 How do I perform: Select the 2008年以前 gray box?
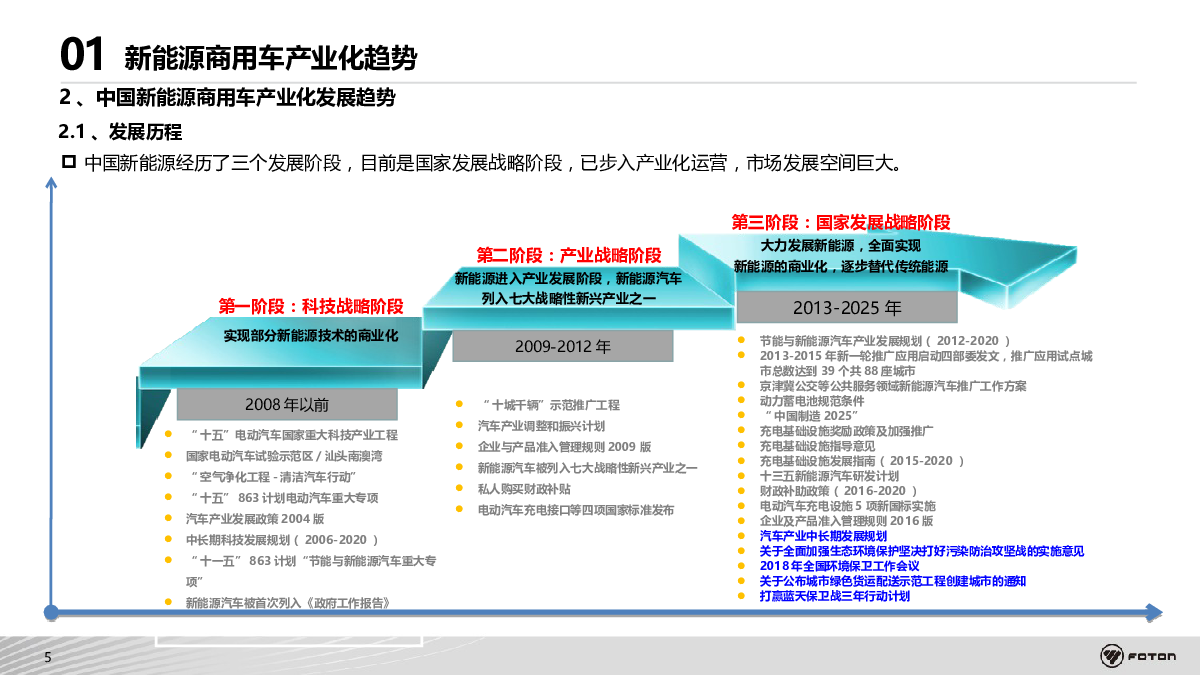pos(286,405)
